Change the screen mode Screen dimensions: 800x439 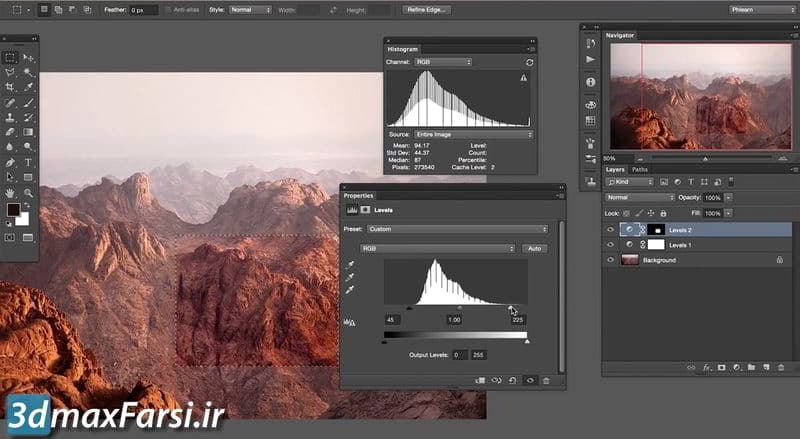pyautogui.click(x=28, y=237)
